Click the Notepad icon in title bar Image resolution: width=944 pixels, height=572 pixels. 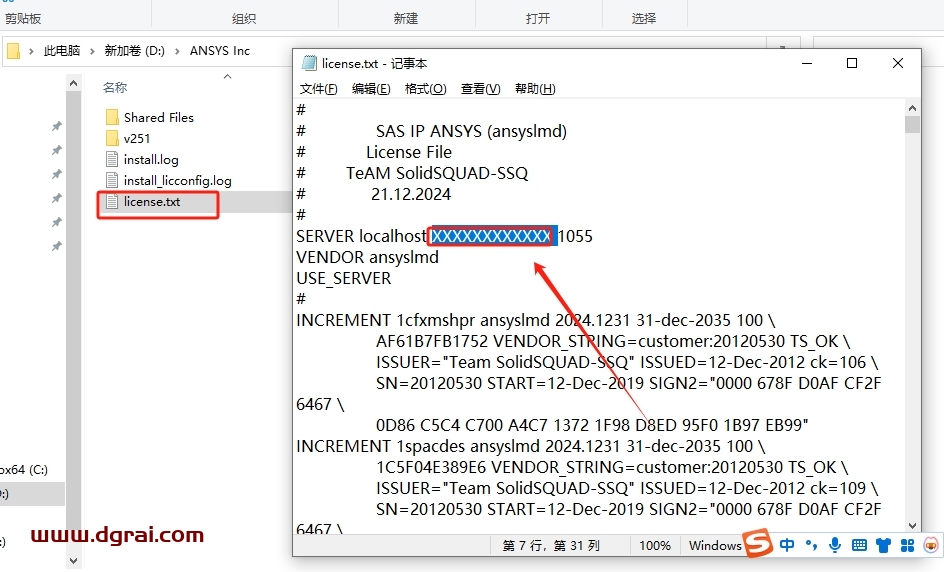309,63
